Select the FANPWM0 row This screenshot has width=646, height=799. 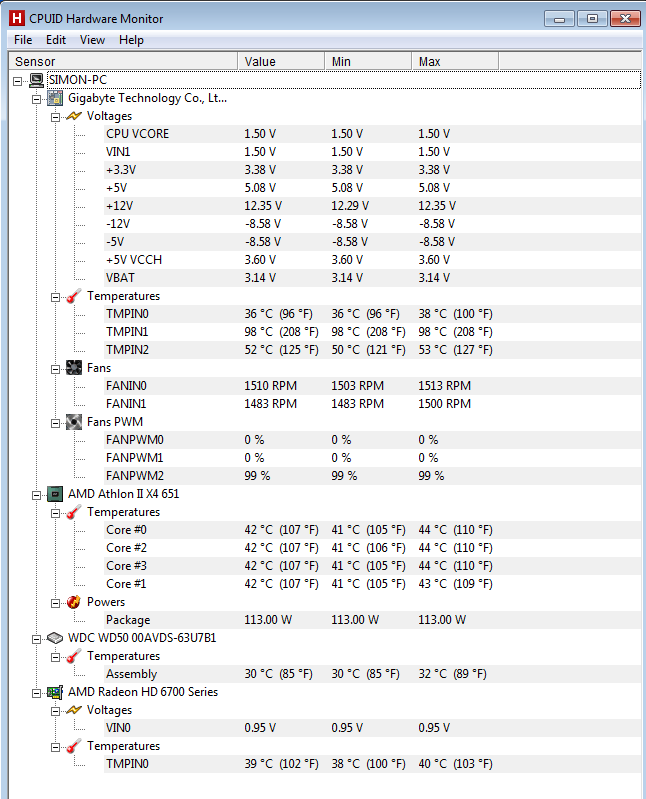pyautogui.click(x=372, y=440)
